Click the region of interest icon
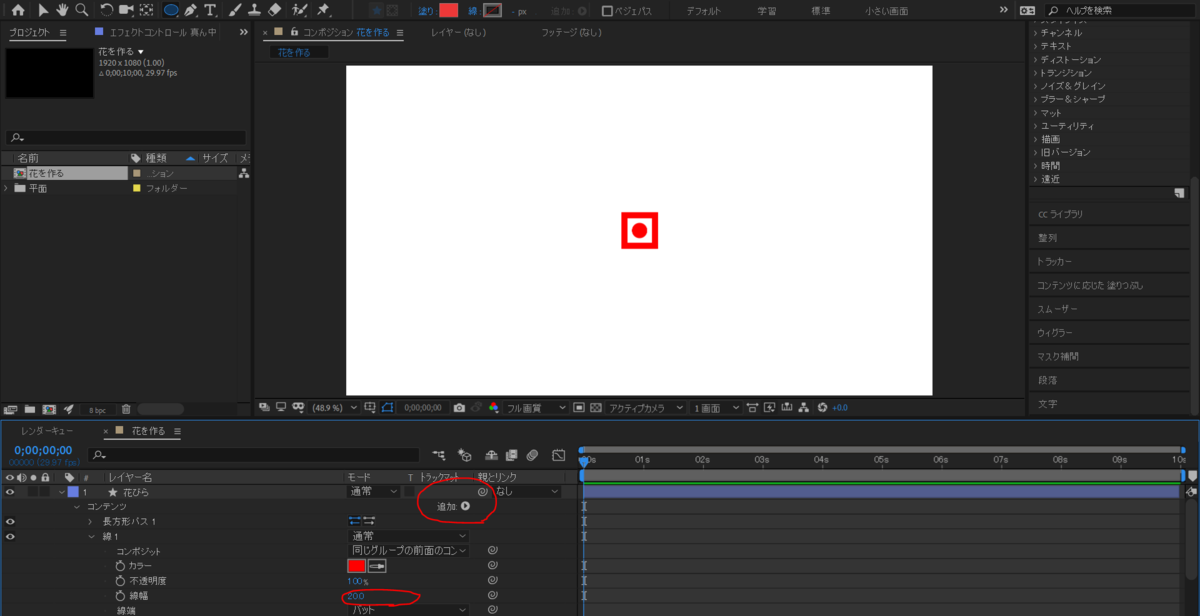The height and width of the screenshot is (616, 1200). [x=370, y=408]
